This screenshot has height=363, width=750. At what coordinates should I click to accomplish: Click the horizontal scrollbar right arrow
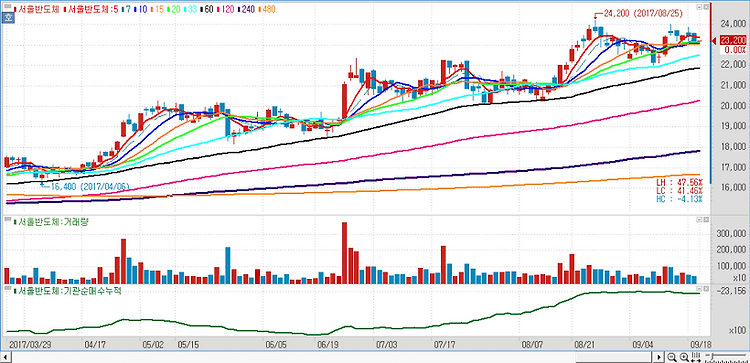click(x=659, y=357)
